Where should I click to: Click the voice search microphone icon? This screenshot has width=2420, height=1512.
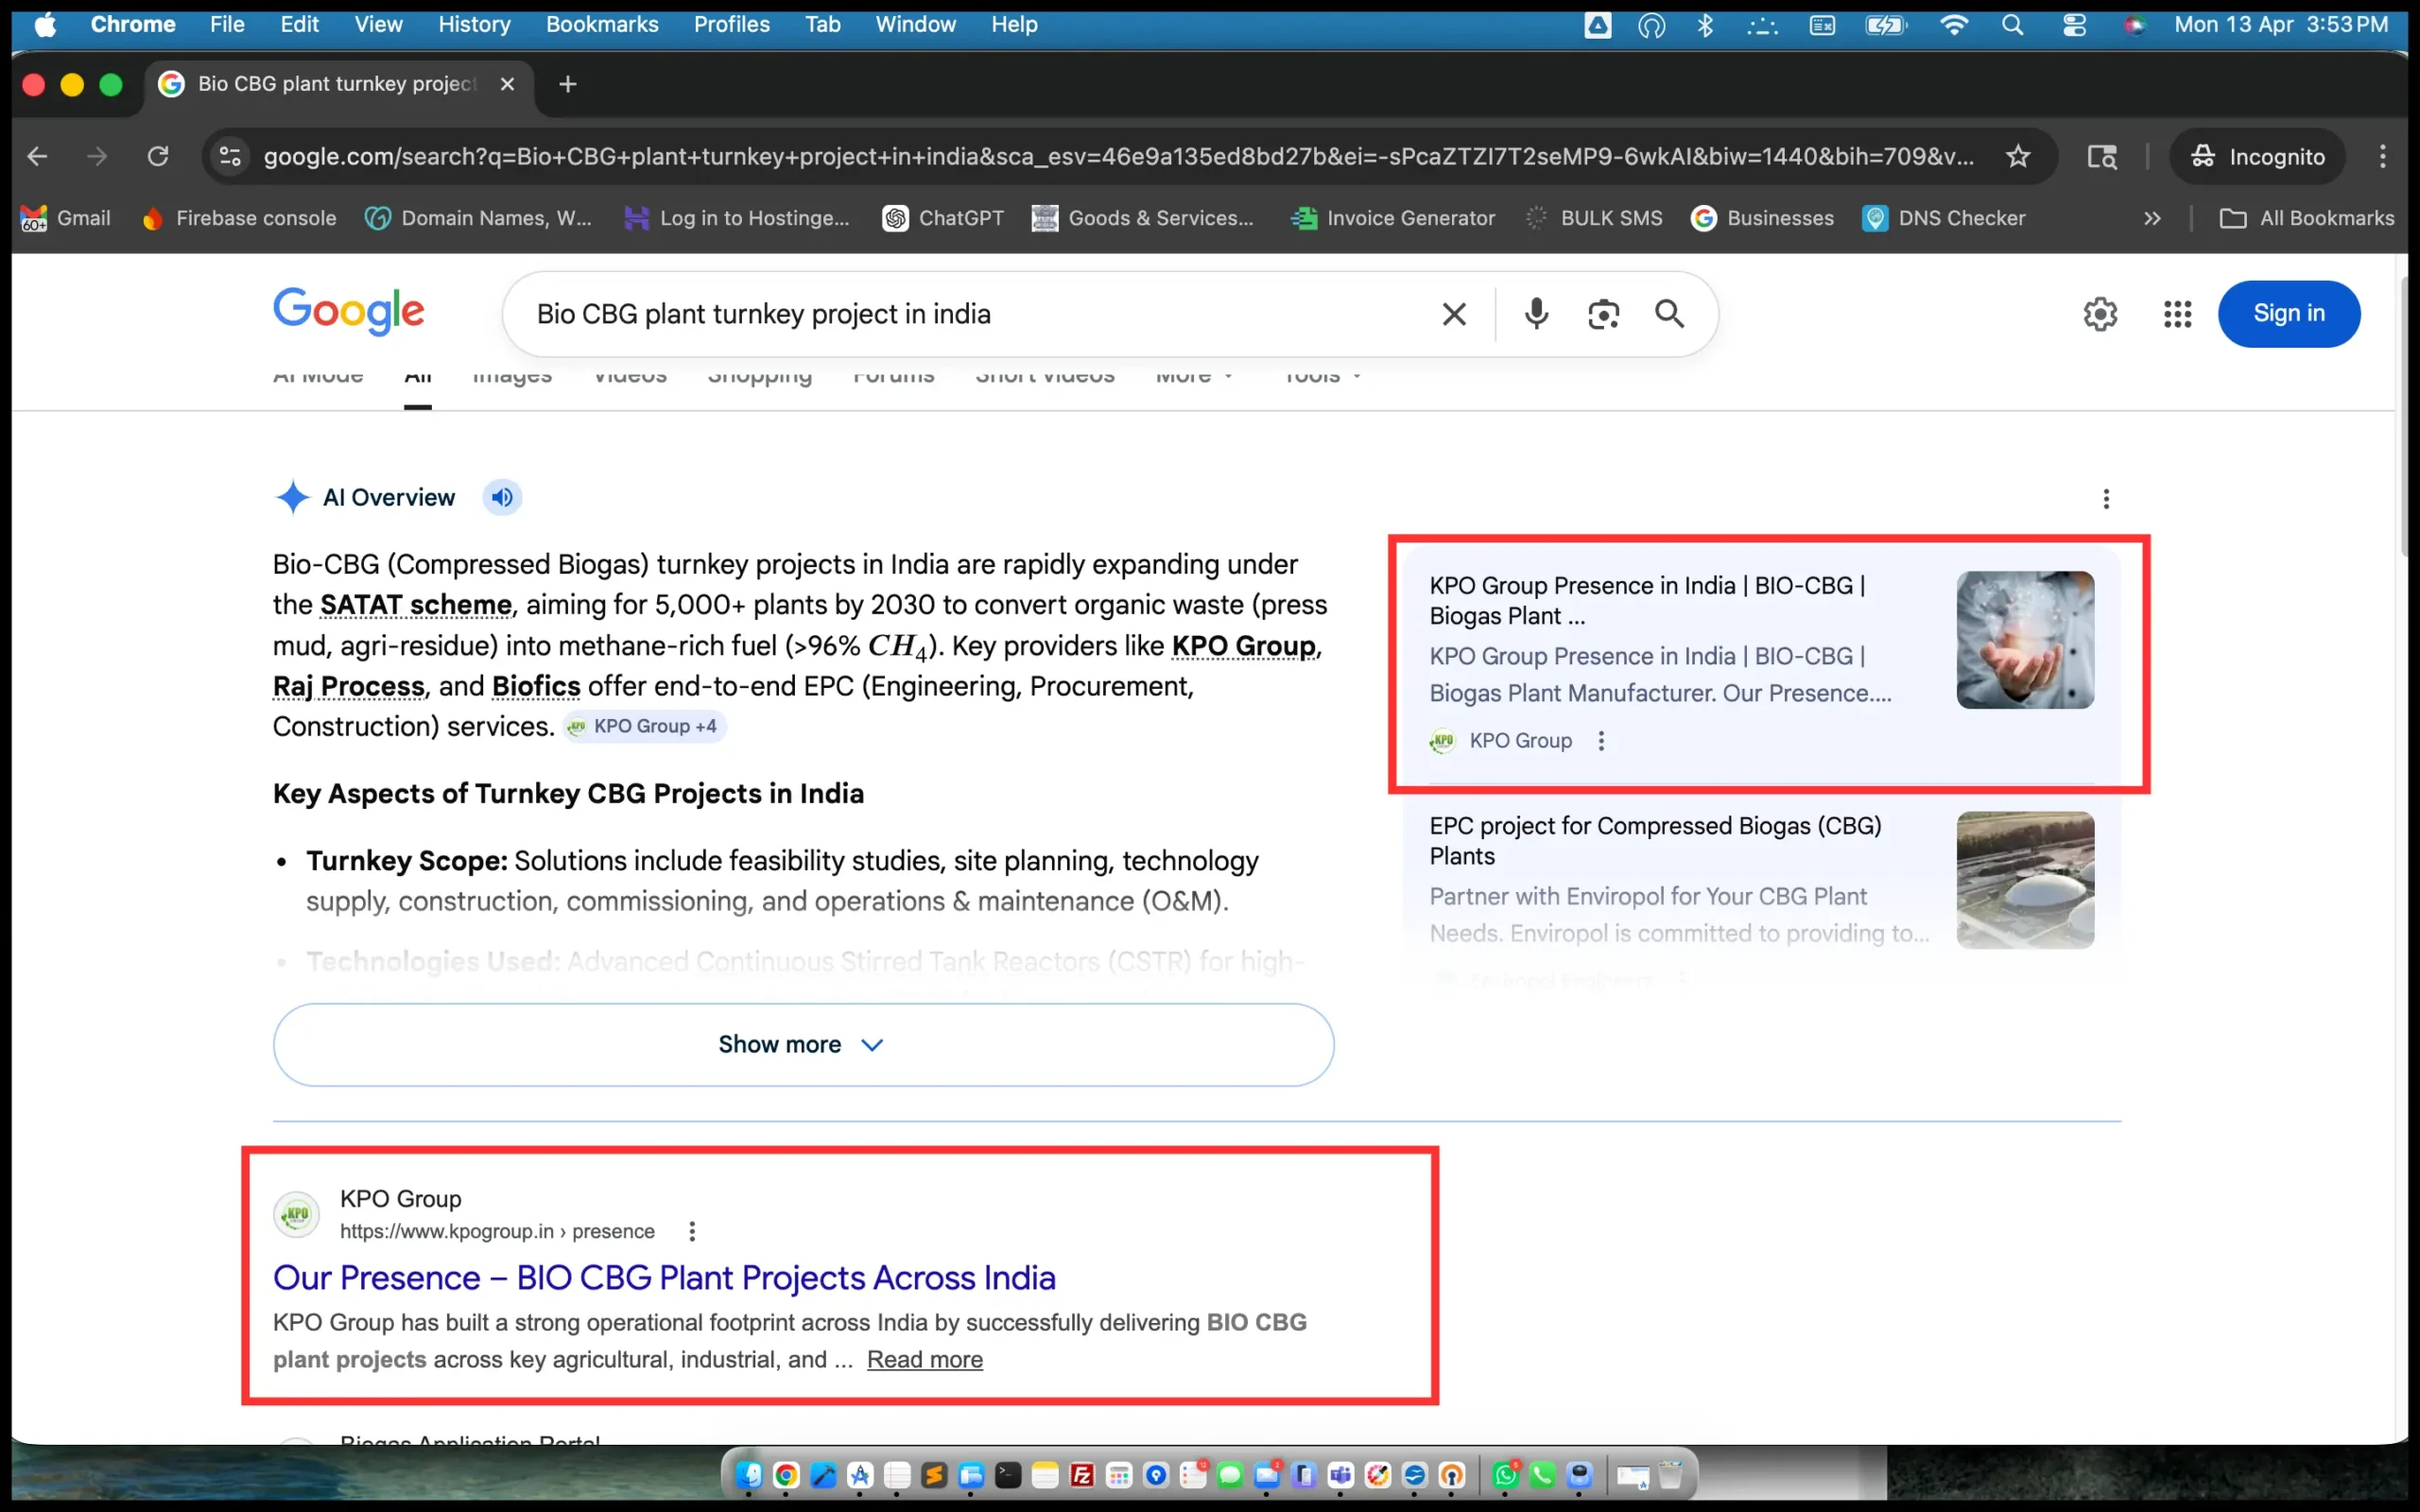[x=1536, y=314]
